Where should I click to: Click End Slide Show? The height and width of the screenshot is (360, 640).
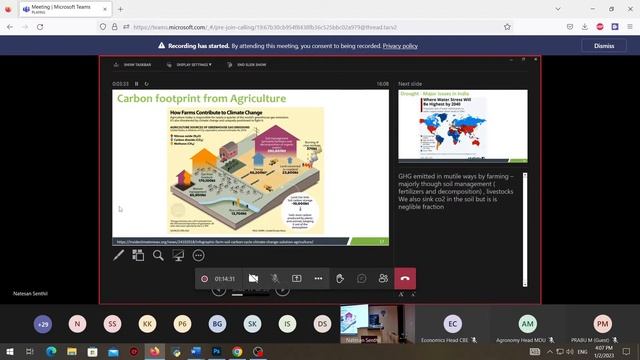coord(247,65)
